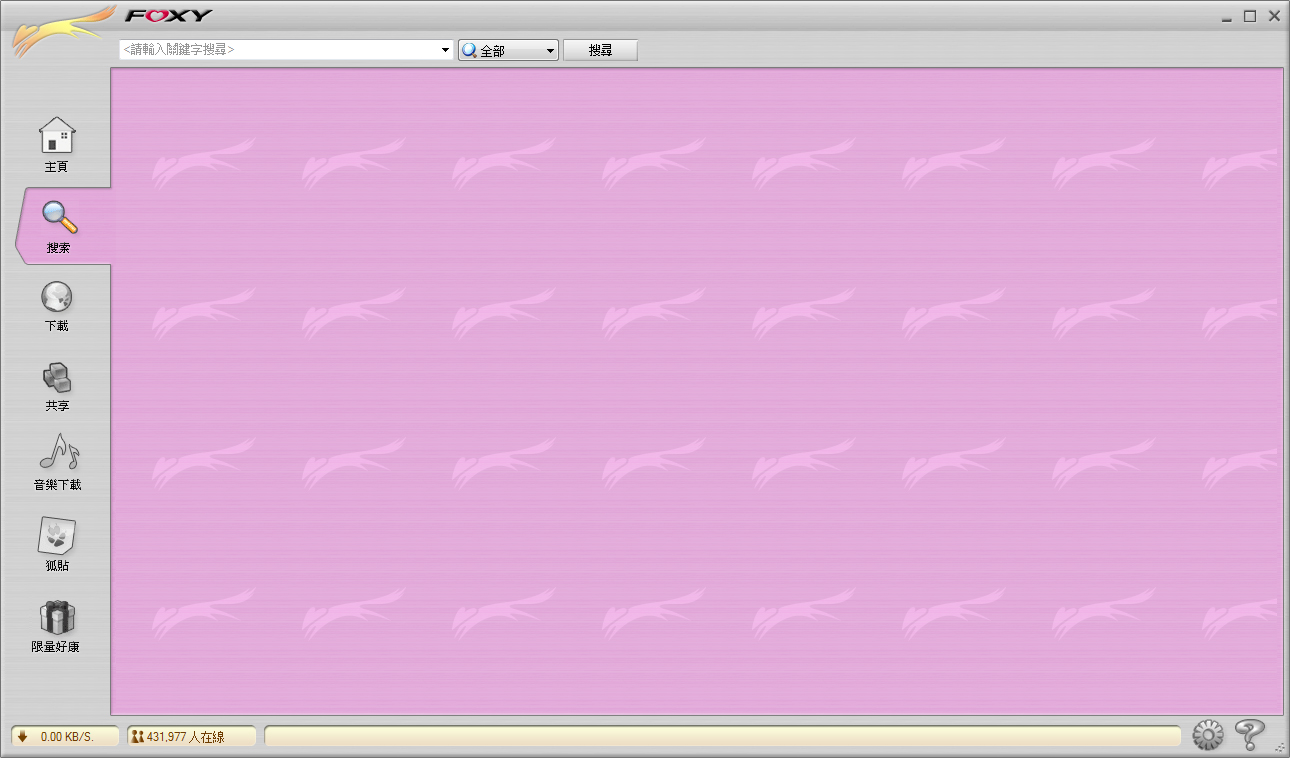
Task: Expand the search keyword history arrow
Action: (x=446, y=50)
